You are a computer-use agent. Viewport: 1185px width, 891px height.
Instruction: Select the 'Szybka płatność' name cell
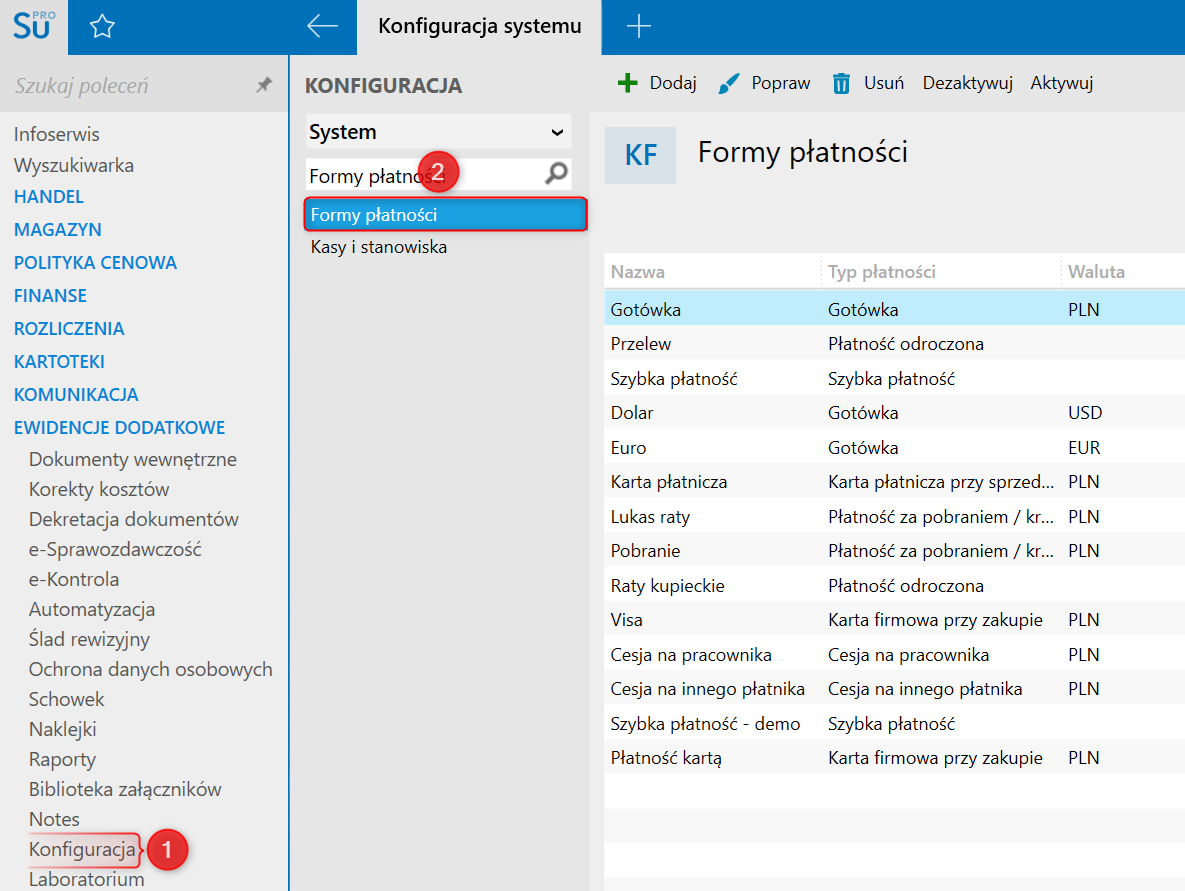coord(674,379)
